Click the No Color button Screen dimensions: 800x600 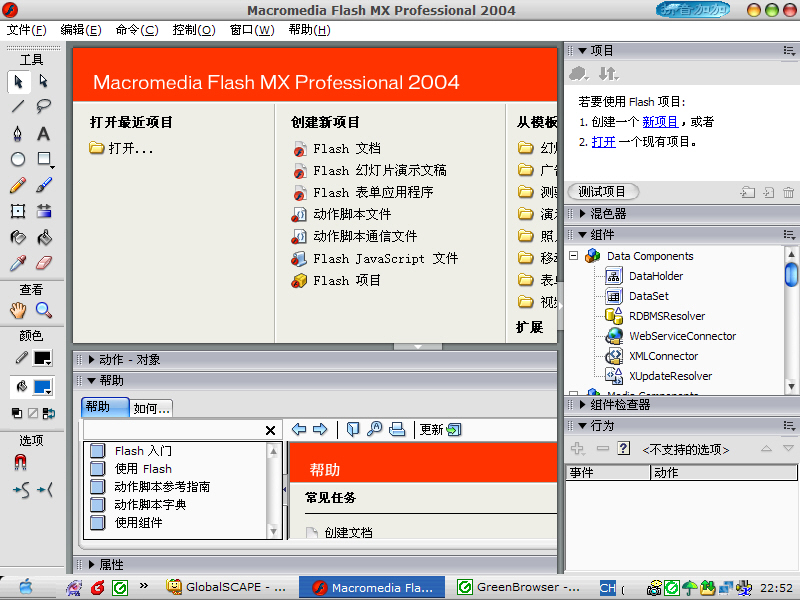tap(33, 413)
